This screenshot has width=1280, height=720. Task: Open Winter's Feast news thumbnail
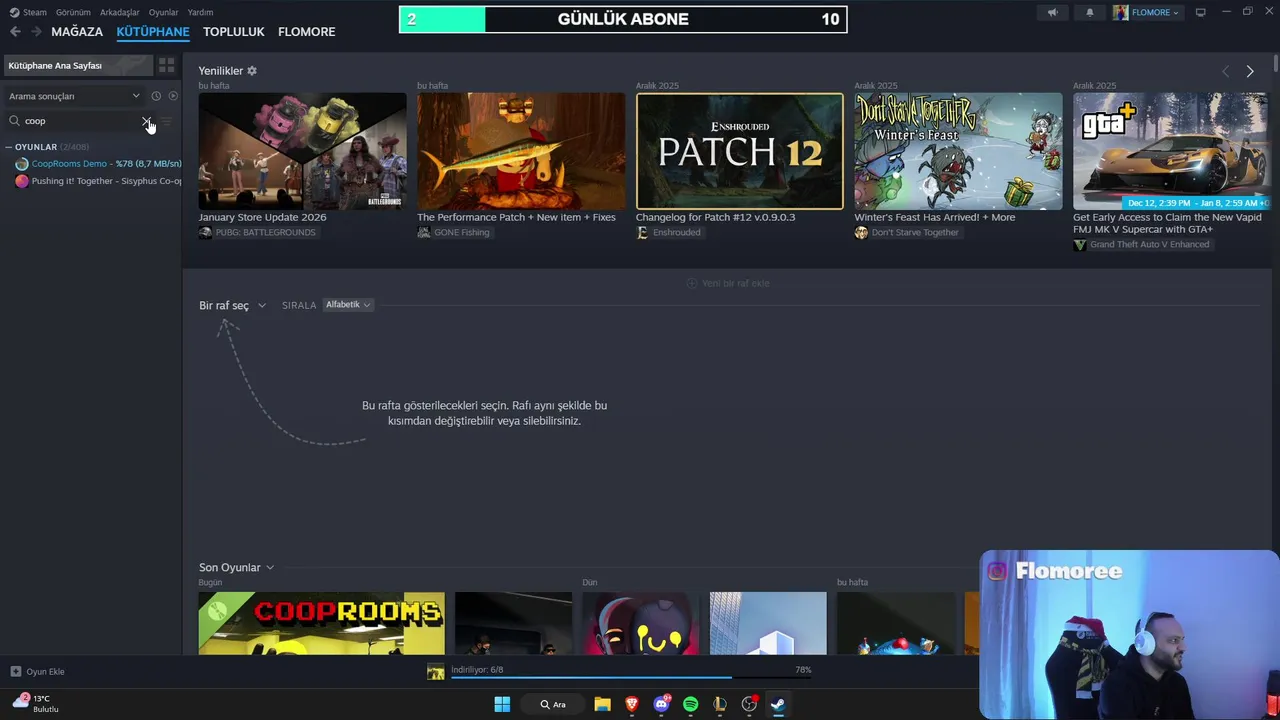click(958, 151)
